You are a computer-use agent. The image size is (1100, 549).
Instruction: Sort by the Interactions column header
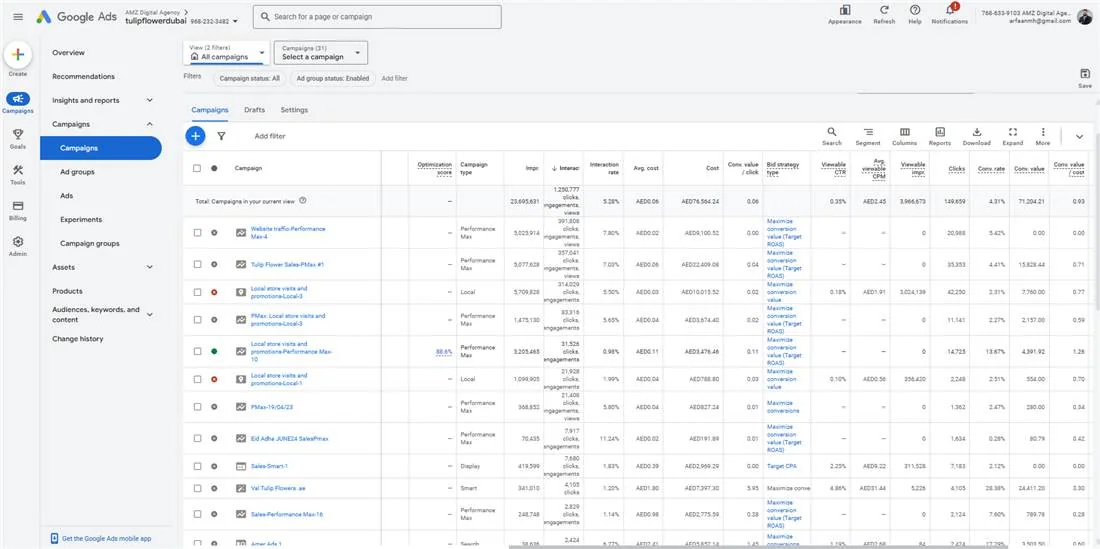tap(563, 168)
